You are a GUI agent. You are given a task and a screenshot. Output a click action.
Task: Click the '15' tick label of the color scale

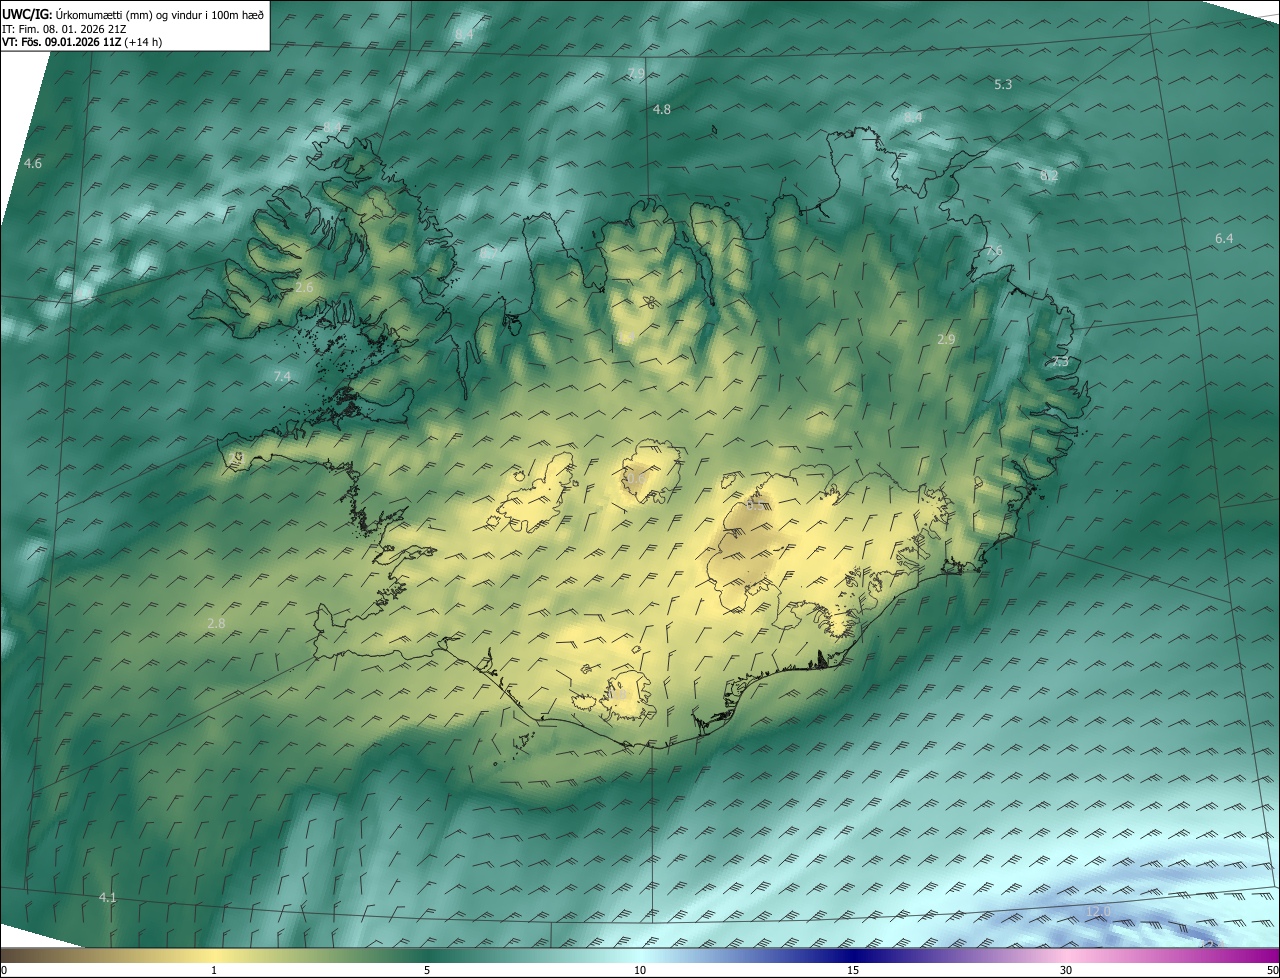[x=853, y=971]
